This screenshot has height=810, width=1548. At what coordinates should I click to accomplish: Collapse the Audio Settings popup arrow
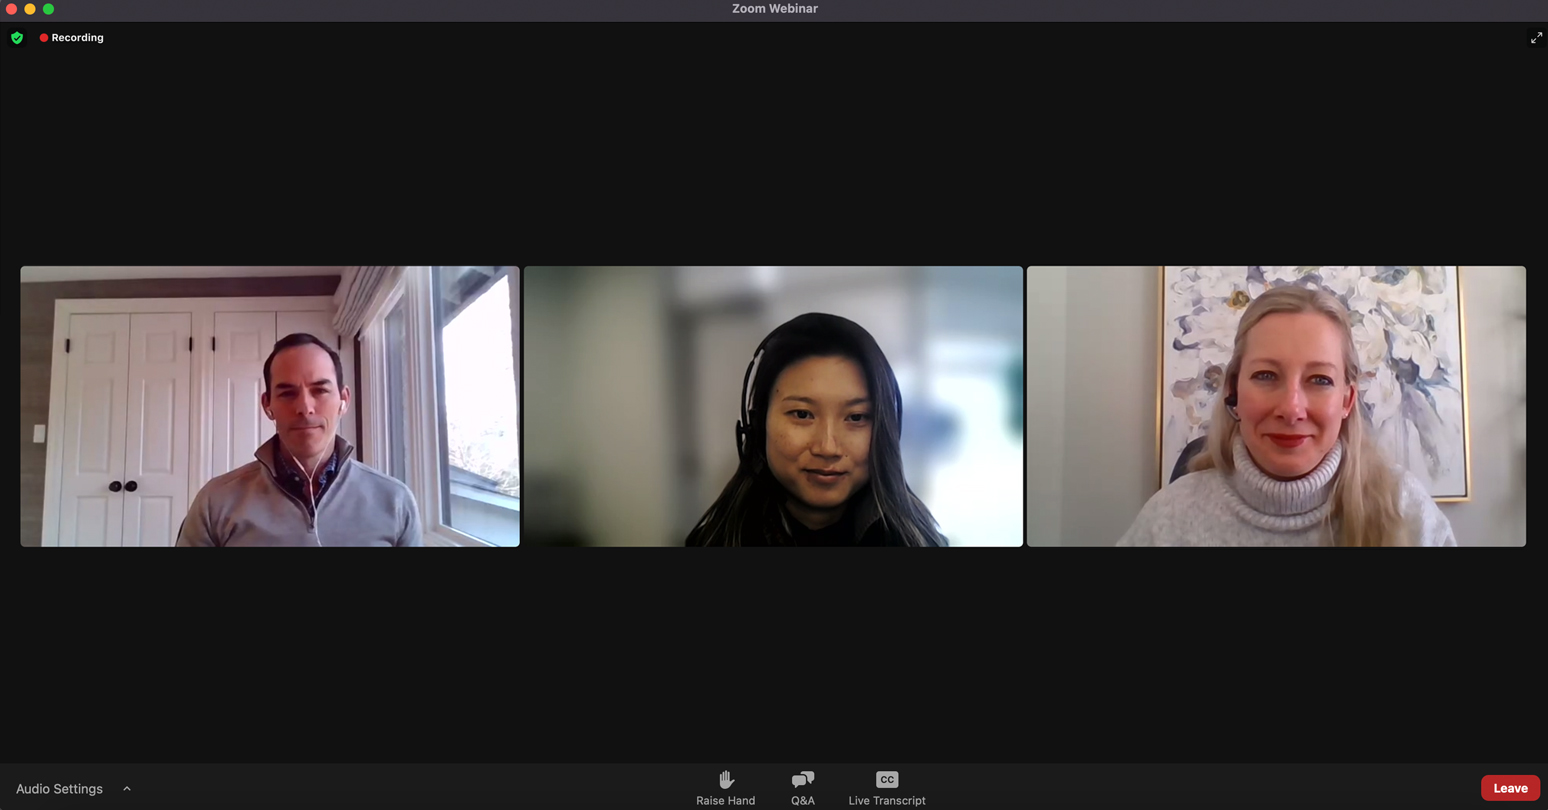126,789
